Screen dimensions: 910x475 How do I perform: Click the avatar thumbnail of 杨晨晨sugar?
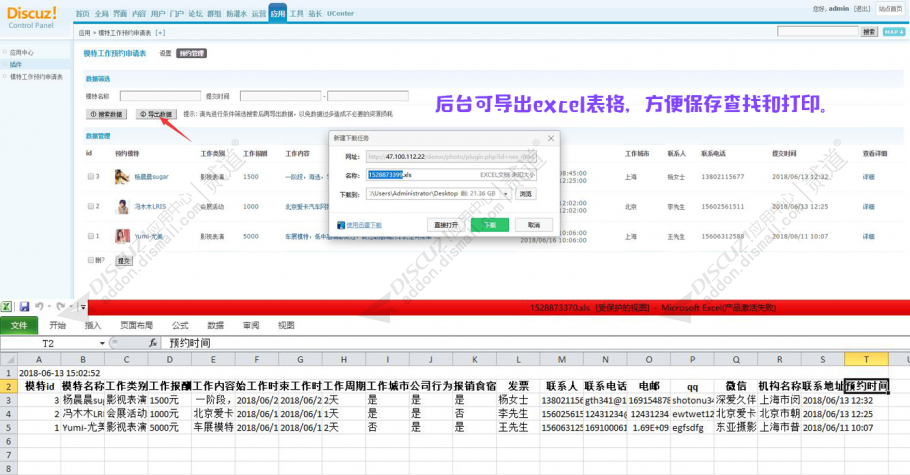click(x=122, y=177)
